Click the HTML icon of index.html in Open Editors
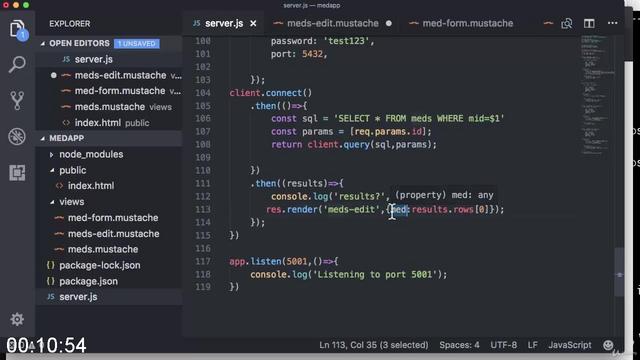The height and width of the screenshot is (360, 640). pos(66,123)
